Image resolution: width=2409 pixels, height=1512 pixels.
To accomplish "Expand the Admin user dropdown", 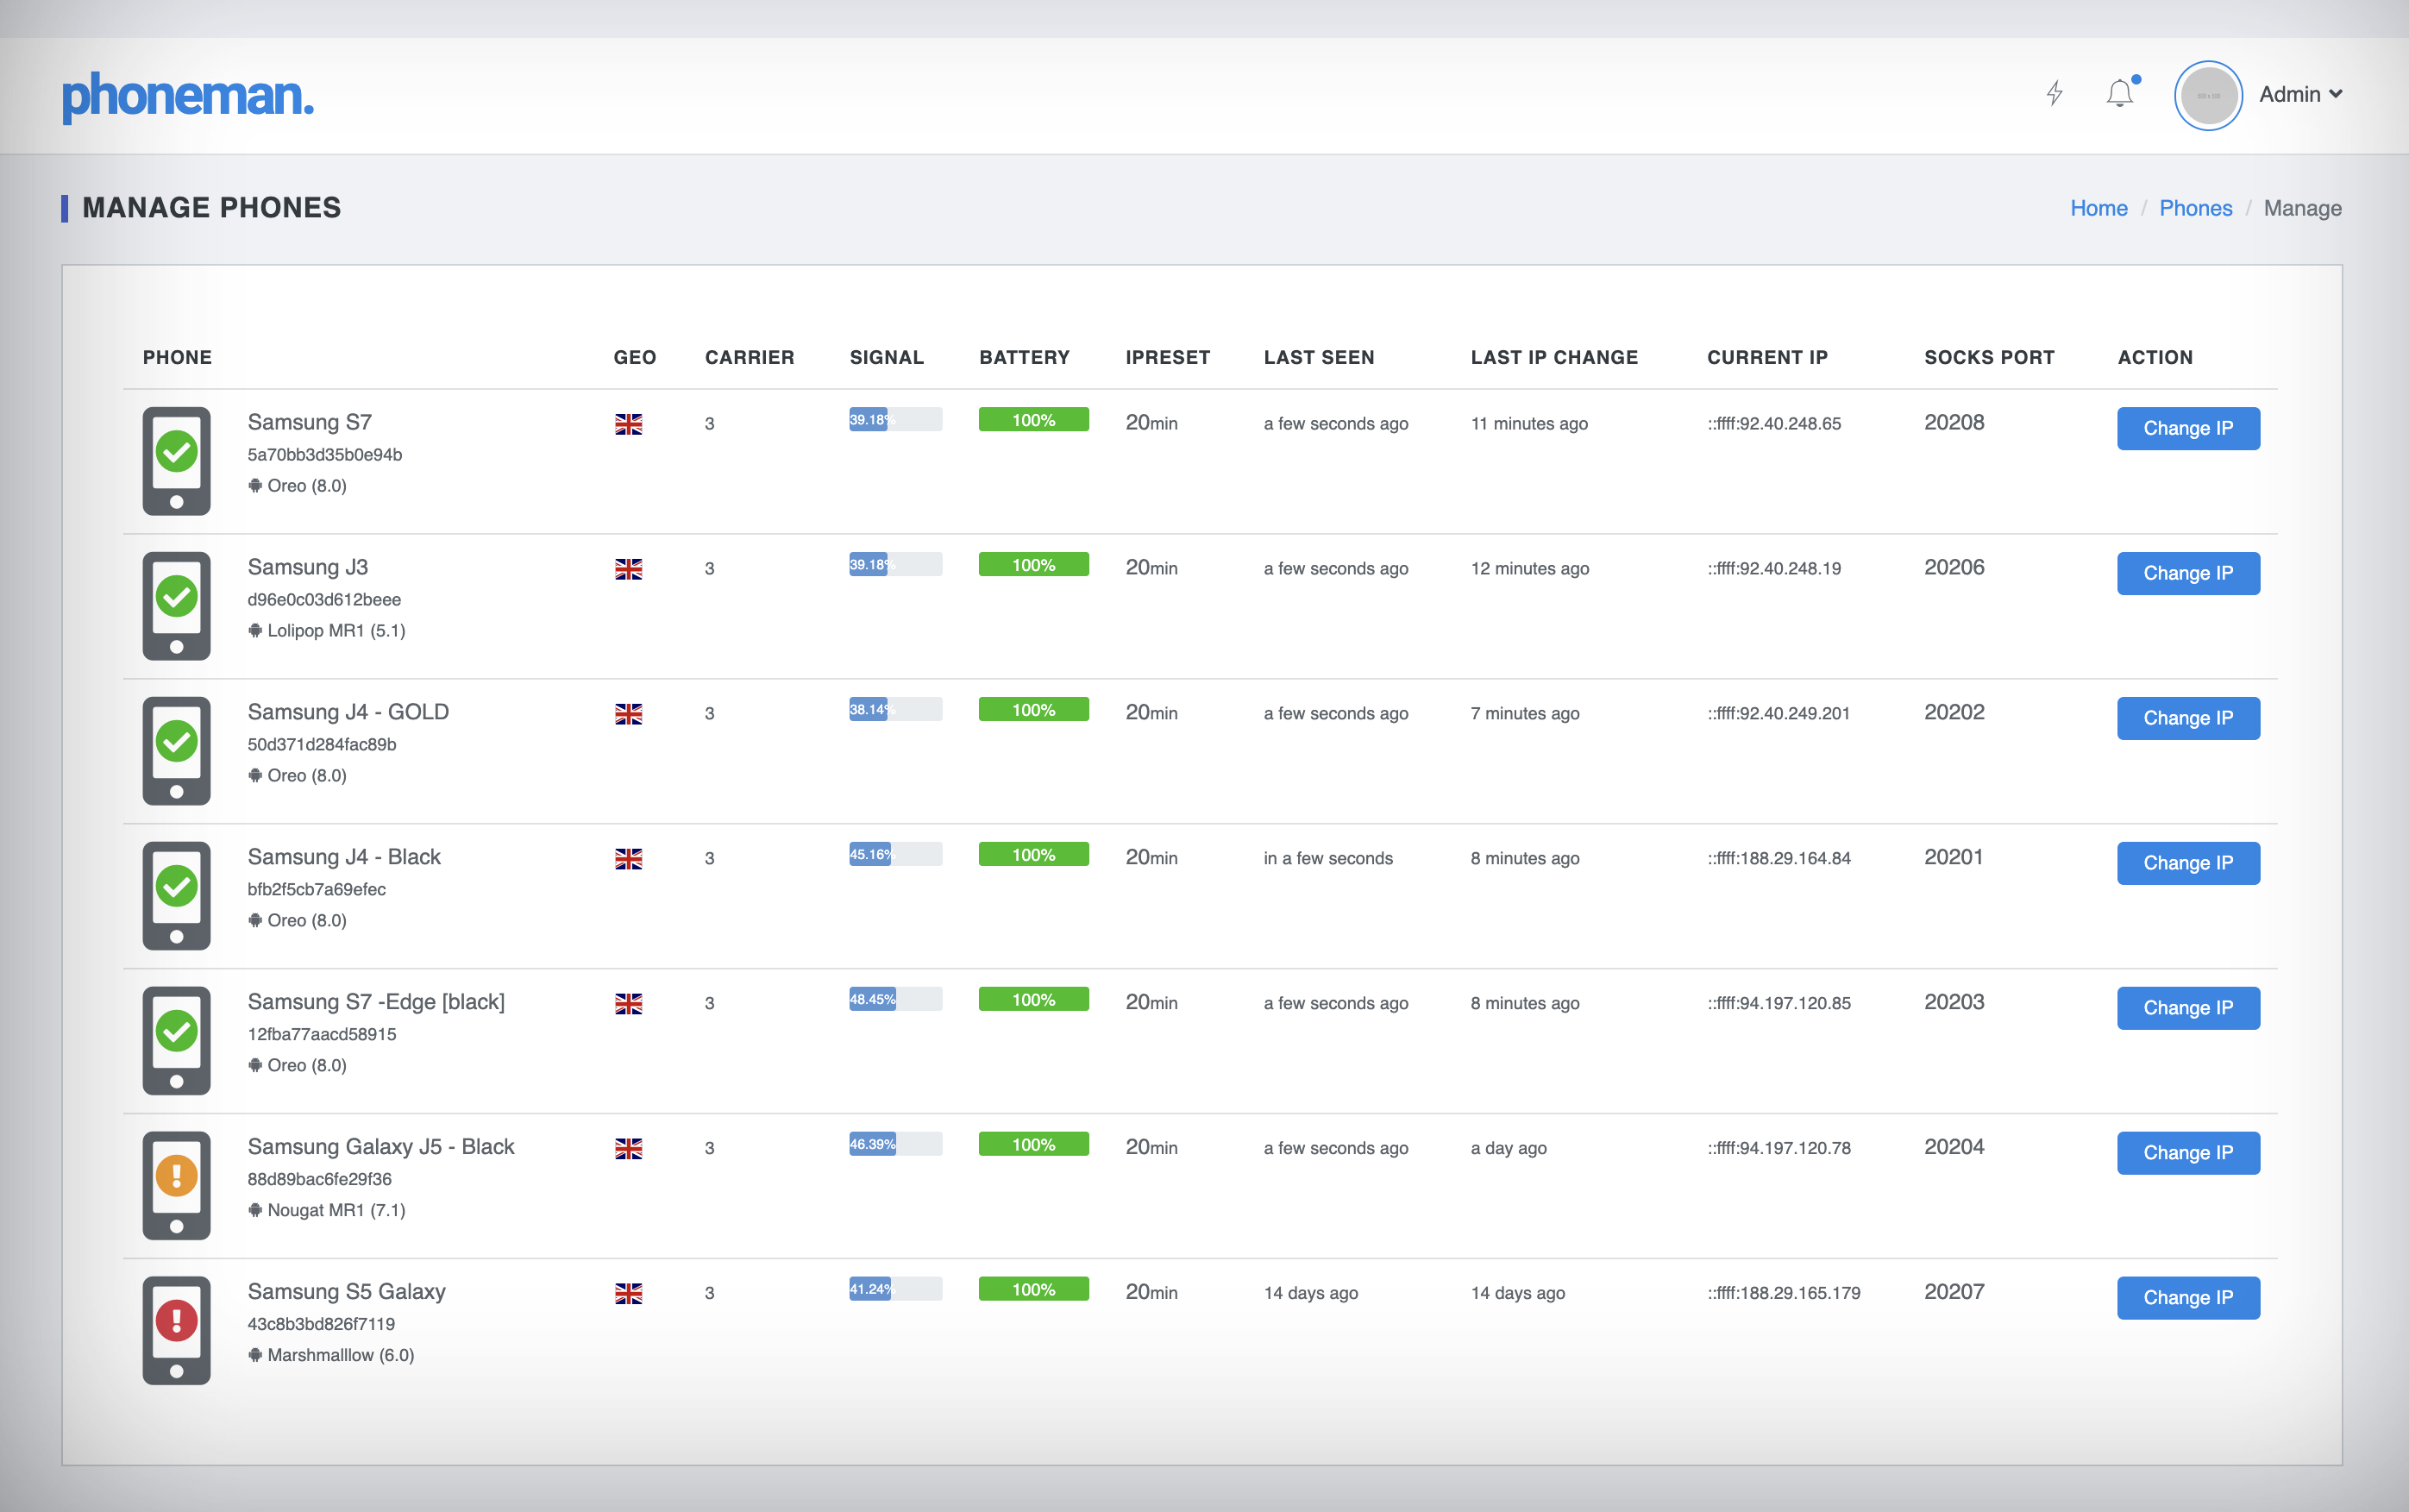I will (x=2300, y=94).
